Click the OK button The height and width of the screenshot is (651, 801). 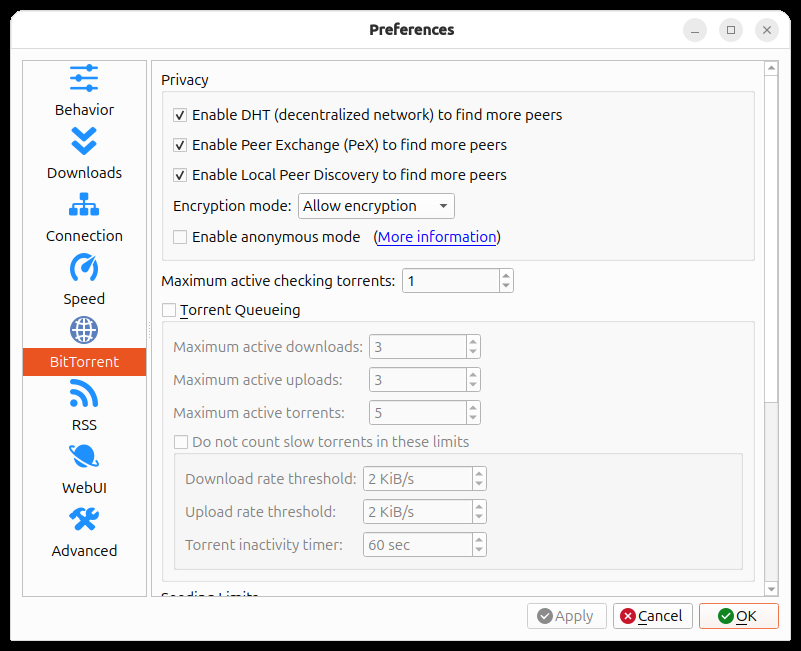[x=738, y=616]
